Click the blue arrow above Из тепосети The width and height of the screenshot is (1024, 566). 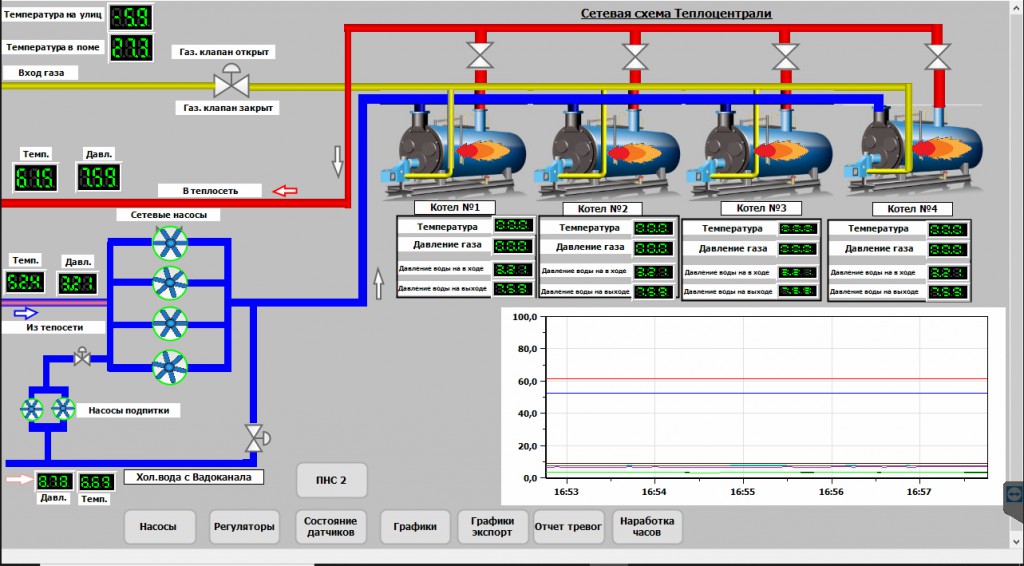point(25,313)
